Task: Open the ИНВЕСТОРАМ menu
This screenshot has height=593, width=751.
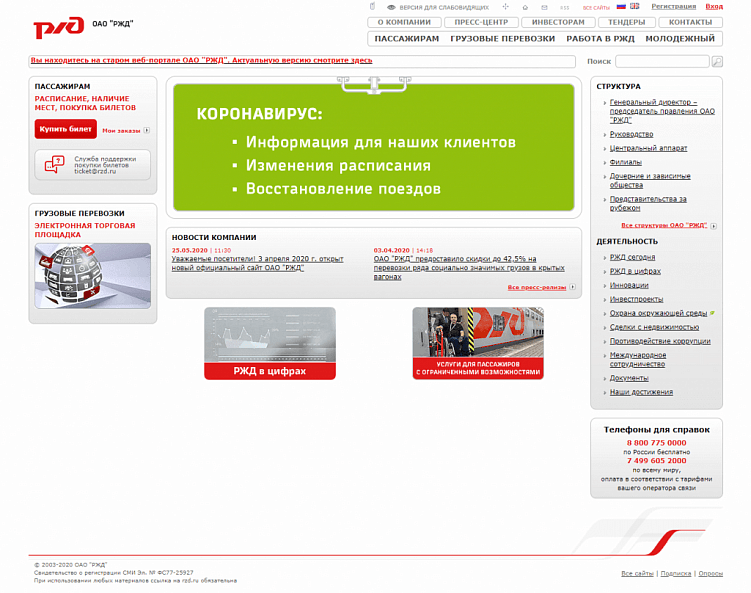Action: (558, 22)
